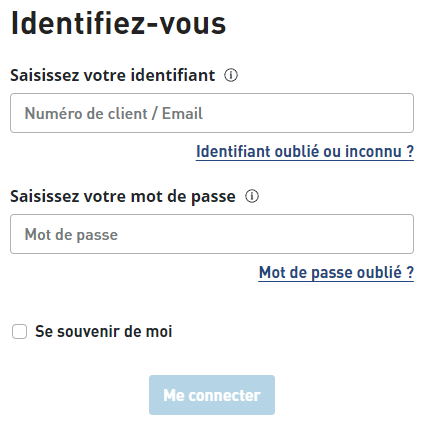Show identifier help via circled i icon
Image resolution: width=424 pixels, height=427 pixels.
(231, 75)
